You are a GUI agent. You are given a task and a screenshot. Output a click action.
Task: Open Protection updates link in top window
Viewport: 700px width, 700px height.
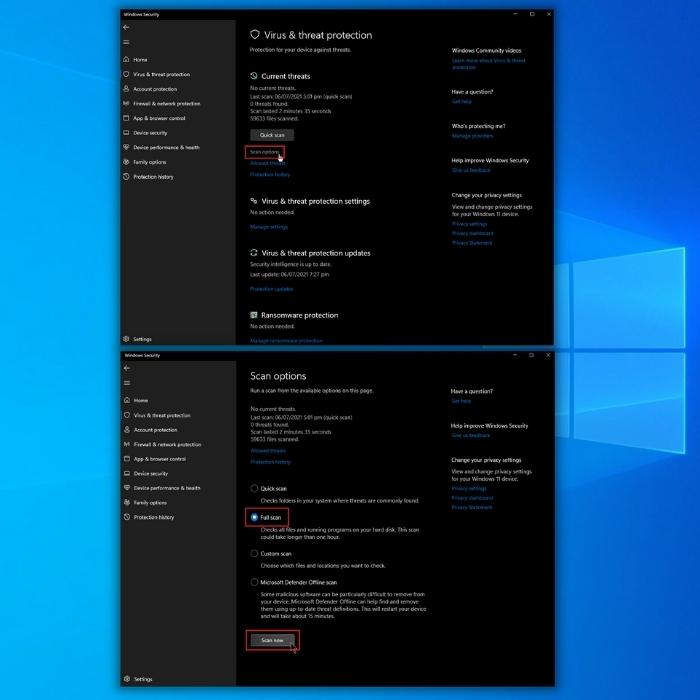(271, 289)
